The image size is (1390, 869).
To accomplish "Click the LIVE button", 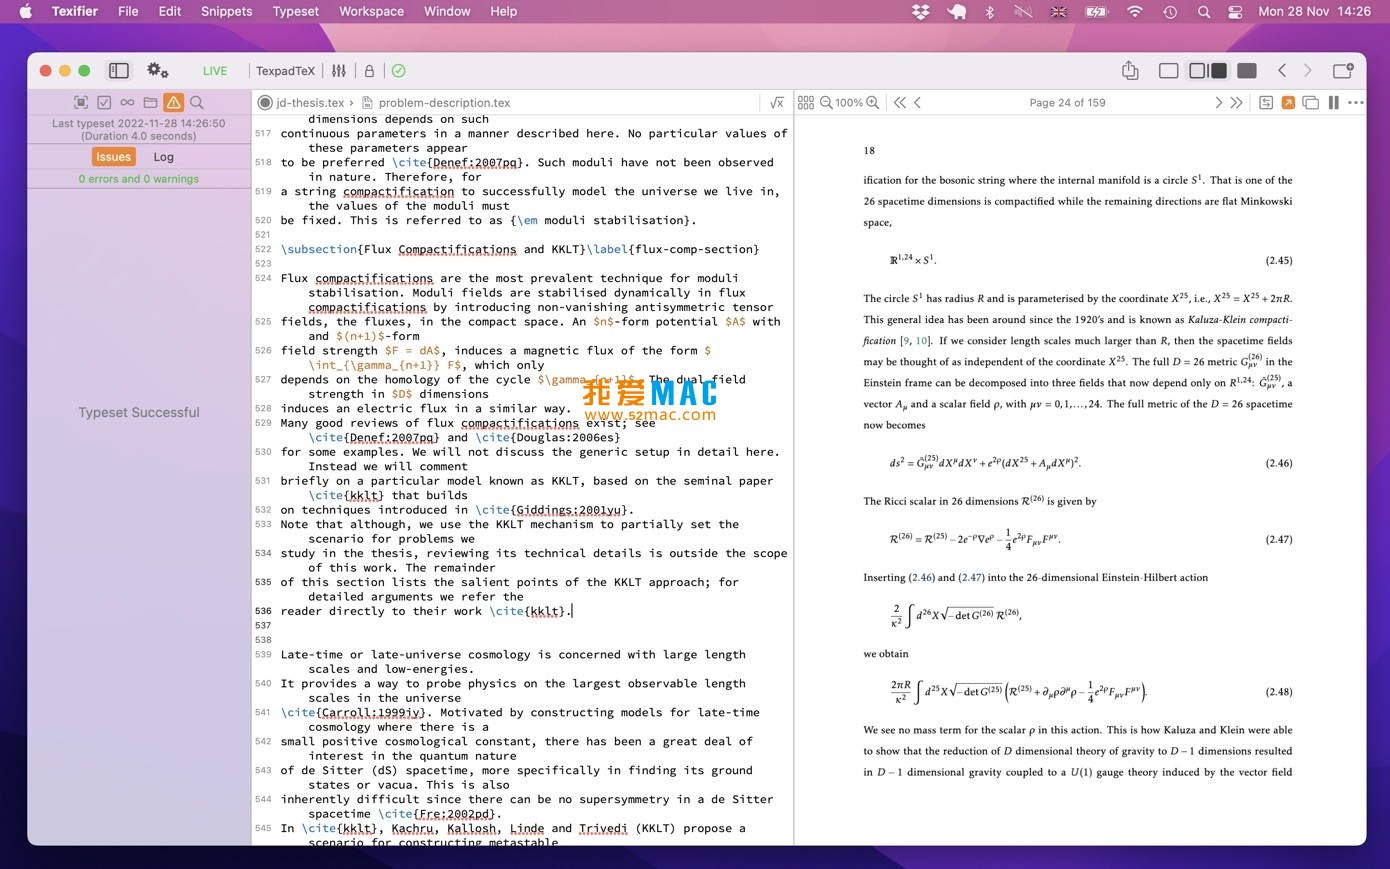I will [x=215, y=71].
